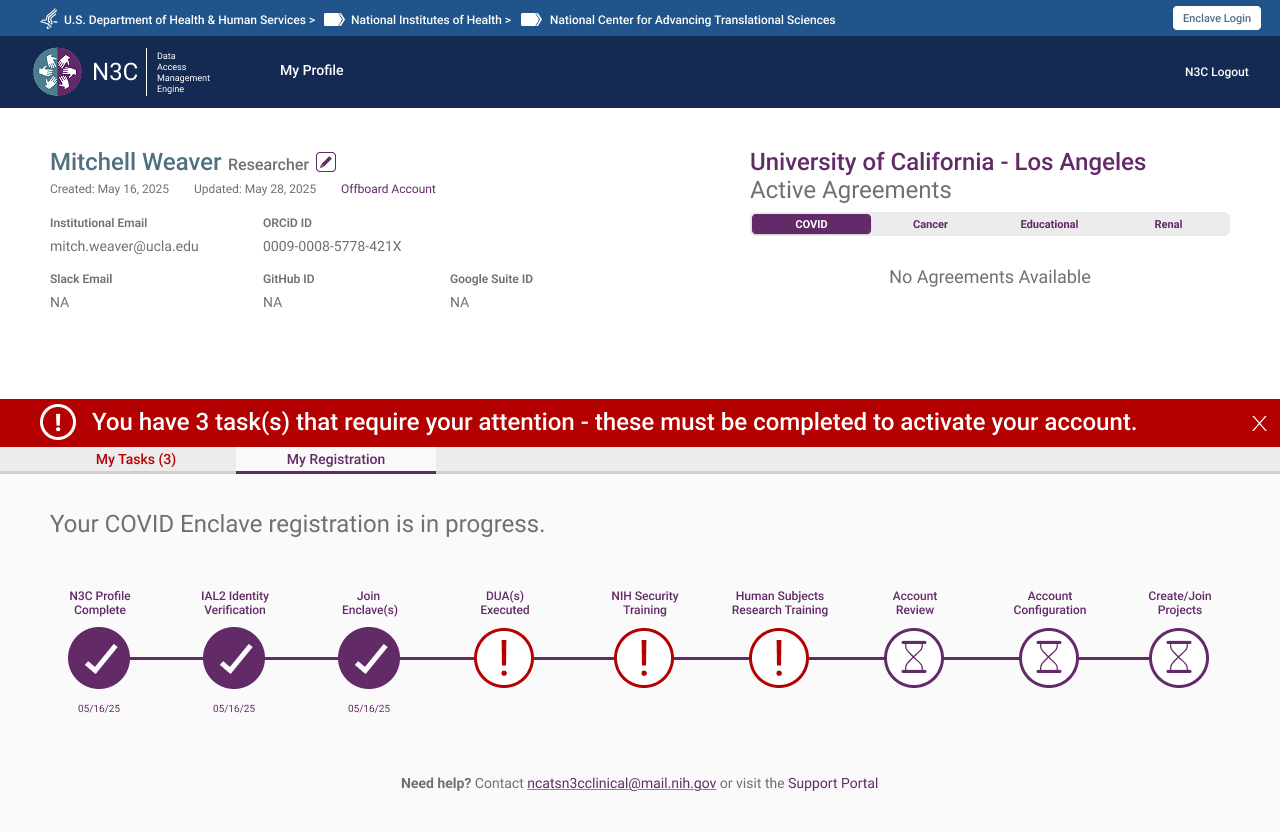1280x832 pixels.
Task: Select the Cancer agreements segment
Action: 930,224
